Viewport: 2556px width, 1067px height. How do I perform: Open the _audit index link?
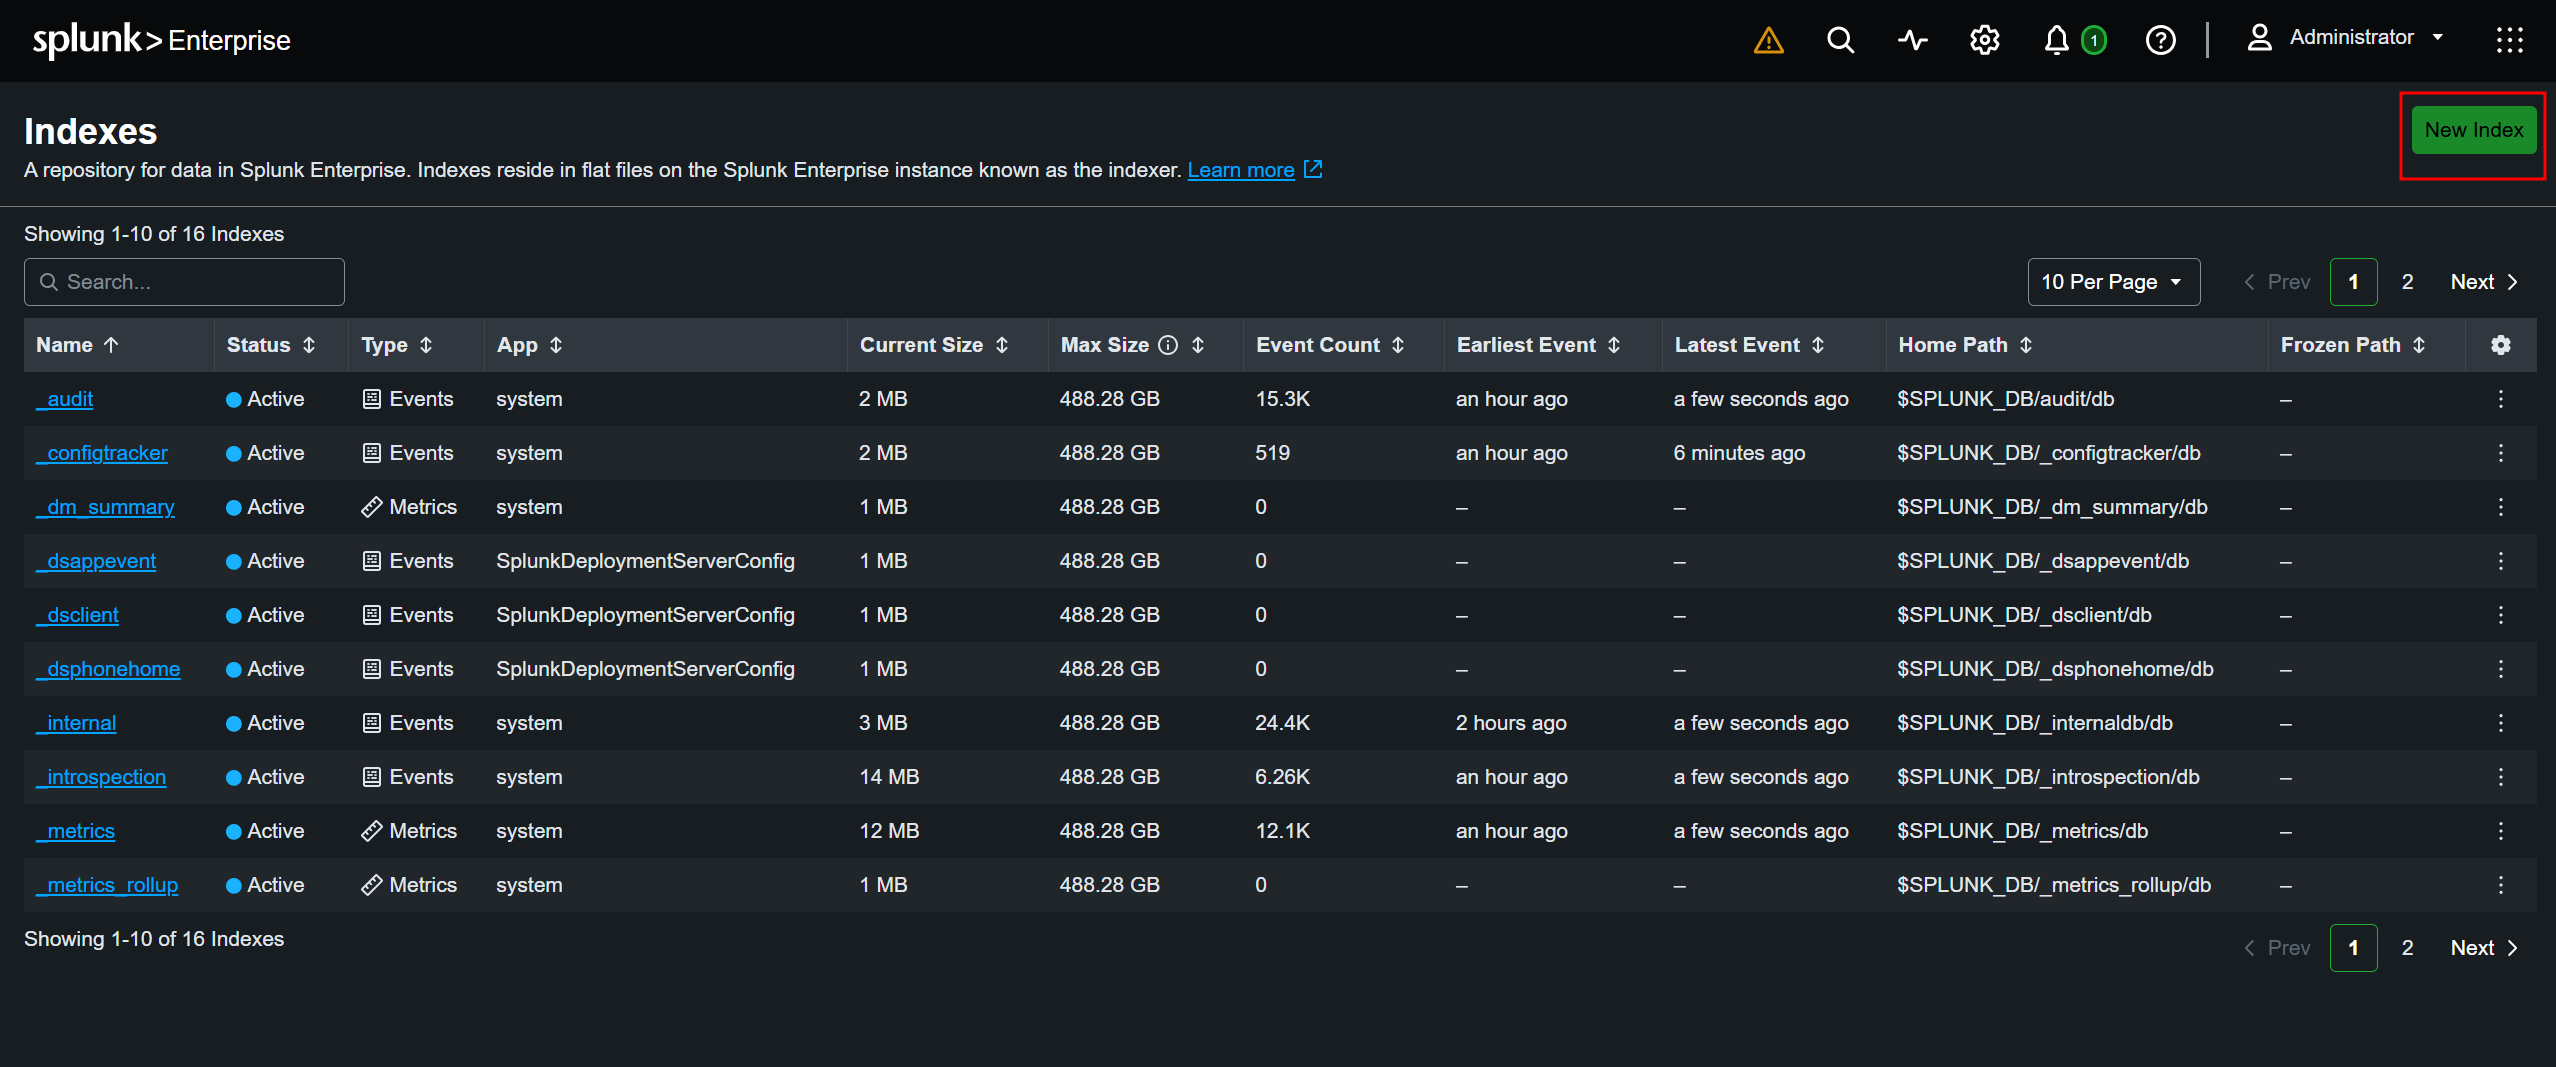pos(65,399)
